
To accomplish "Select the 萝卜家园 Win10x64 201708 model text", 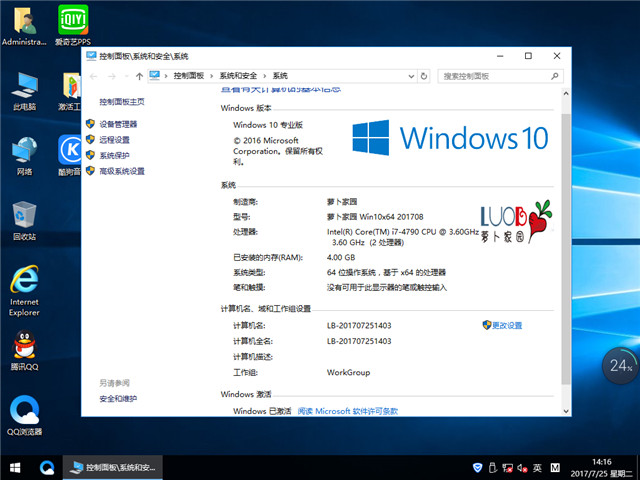I will click(x=375, y=217).
